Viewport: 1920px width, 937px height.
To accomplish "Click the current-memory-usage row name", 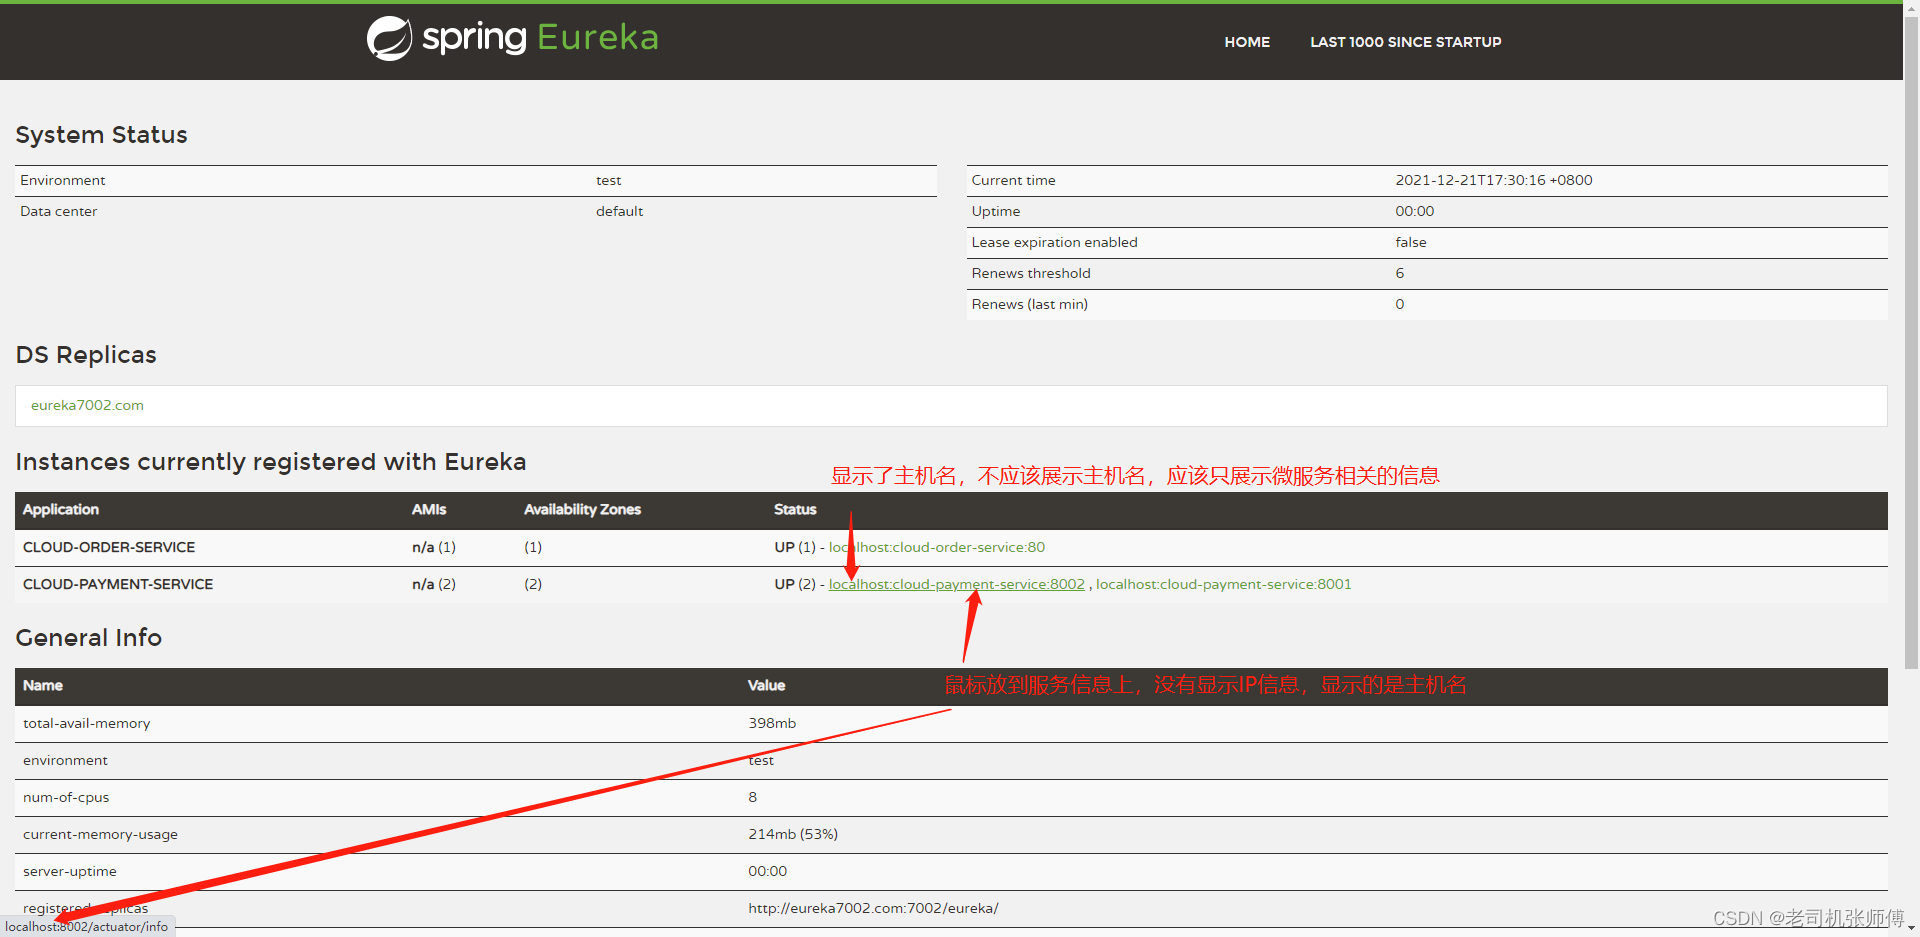I will pos(100,834).
